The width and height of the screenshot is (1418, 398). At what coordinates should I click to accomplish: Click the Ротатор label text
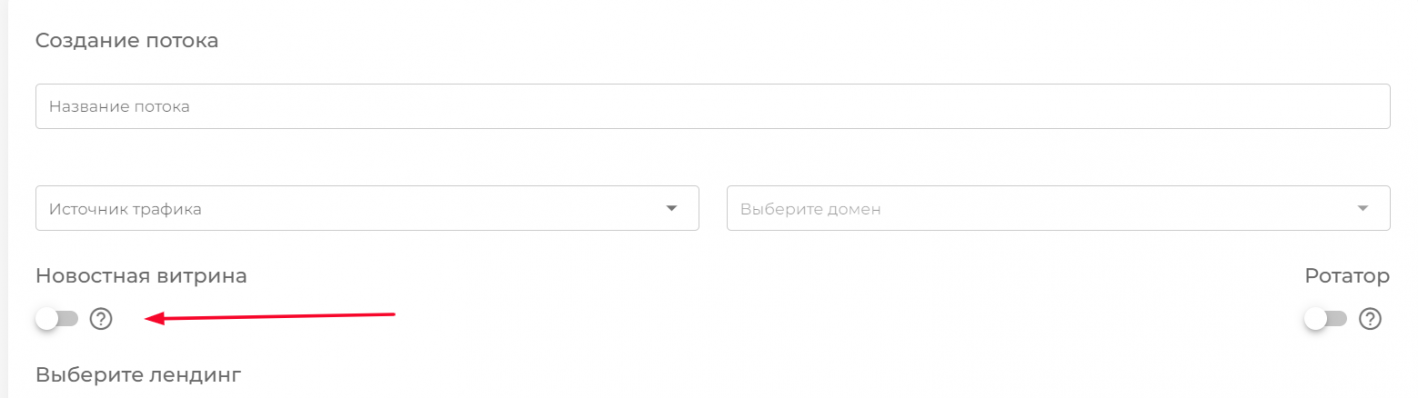point(1347,276)
